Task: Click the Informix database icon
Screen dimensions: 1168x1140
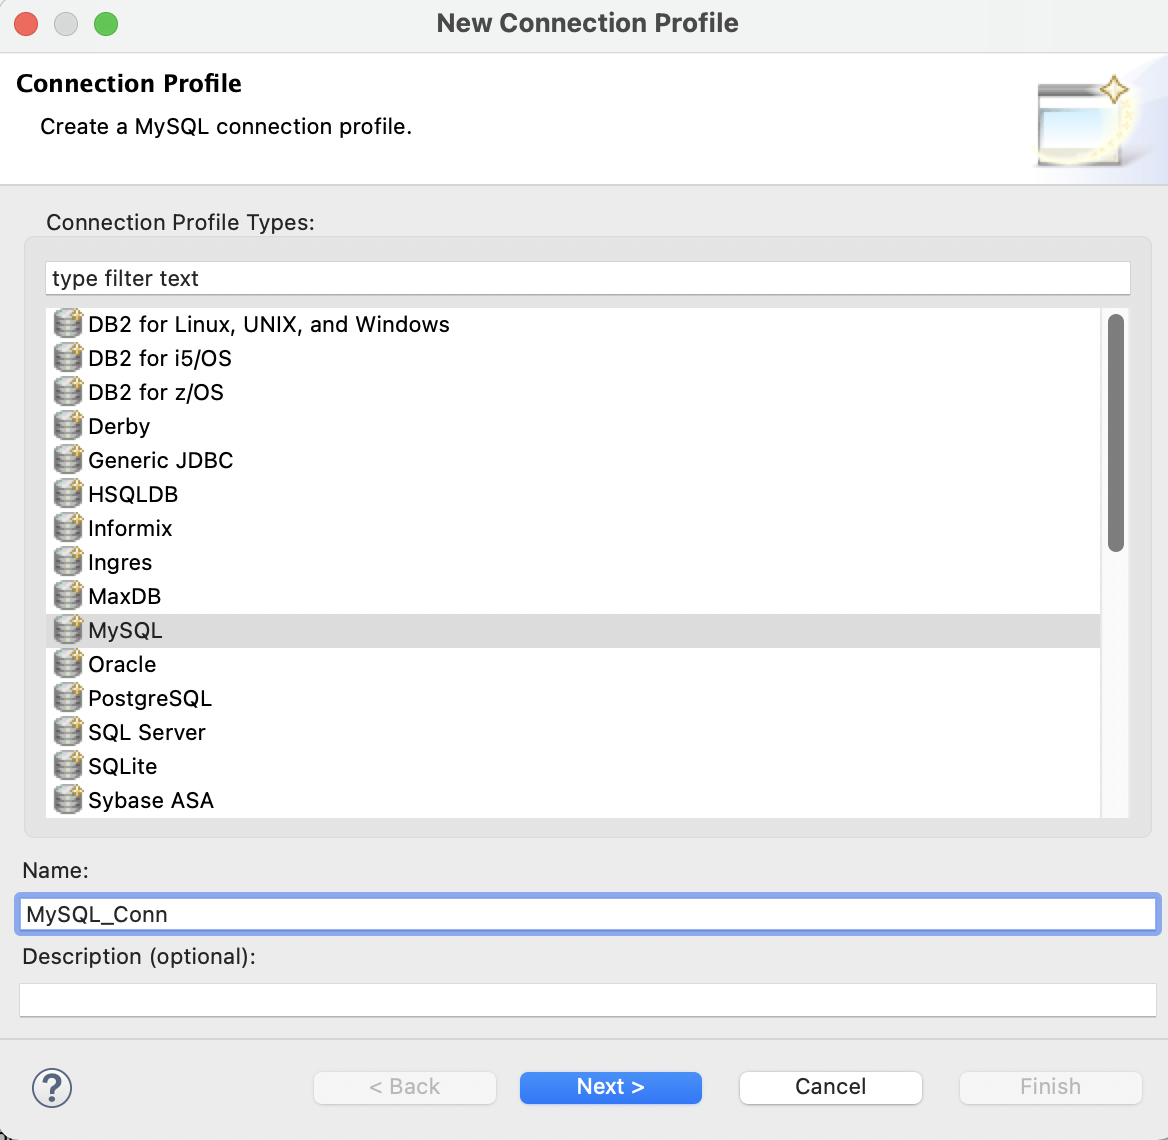Action: pyautogui.click(x=68, y=528)
